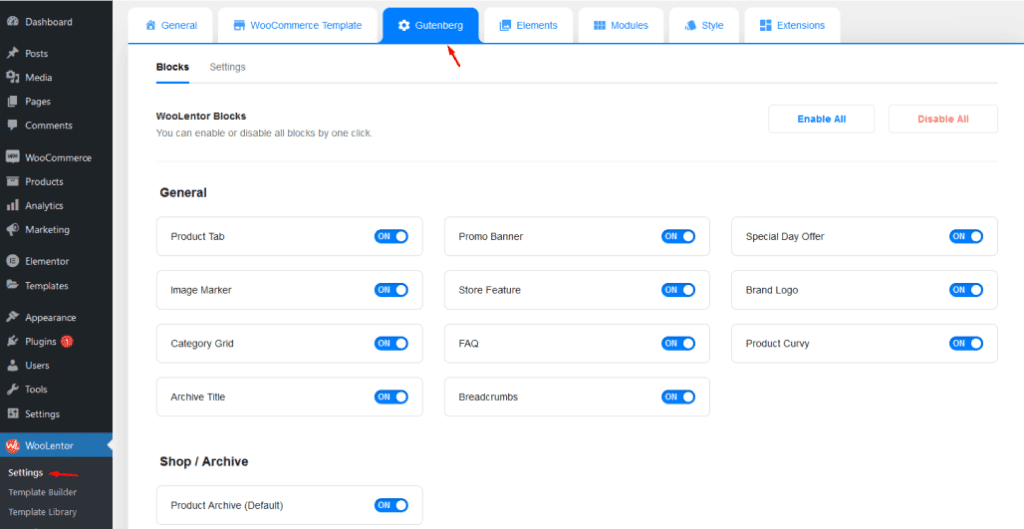
Task: Disable the Promo Banner block switch
Action: [x=678, y=236]
